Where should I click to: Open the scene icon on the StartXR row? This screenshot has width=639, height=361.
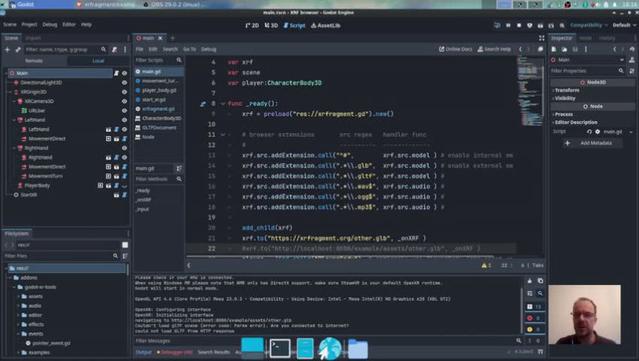point(117,195)
